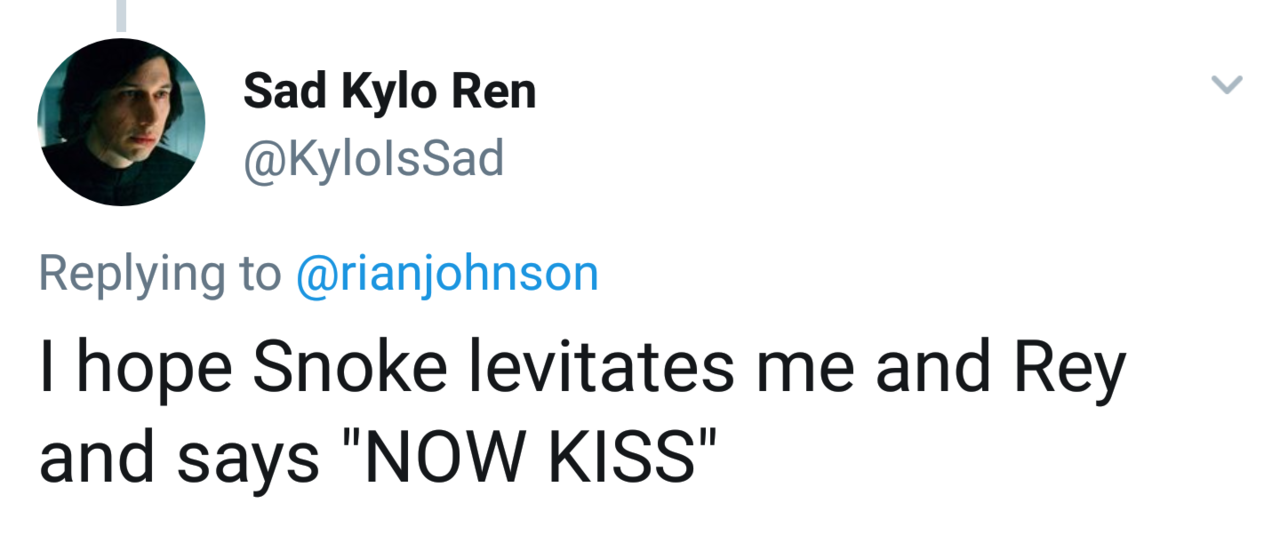Click the Sad Kylo Ren profile avatar
1280x535 pixels.
tap(121, 122)
